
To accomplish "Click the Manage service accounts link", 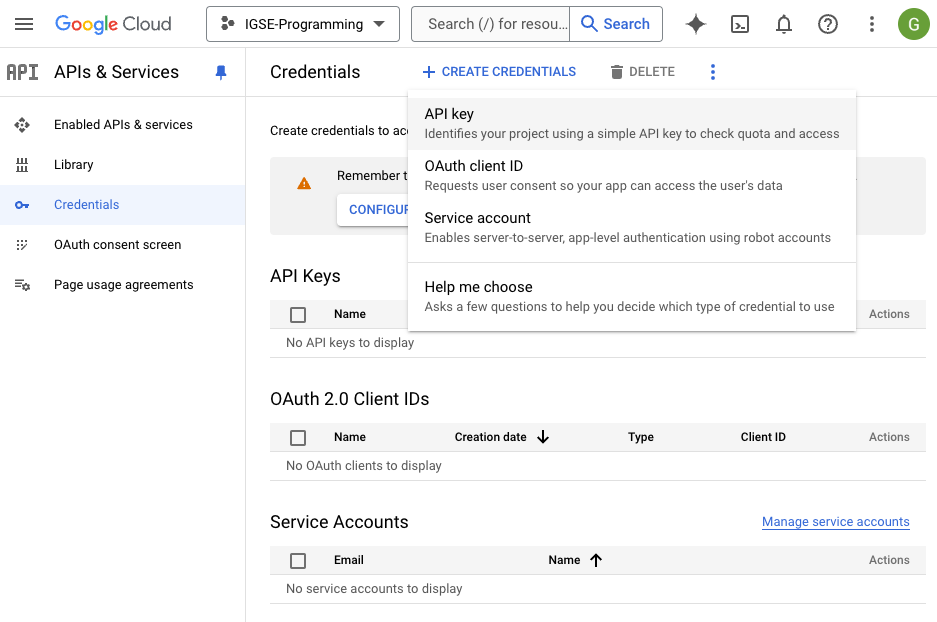I will 835,522.
